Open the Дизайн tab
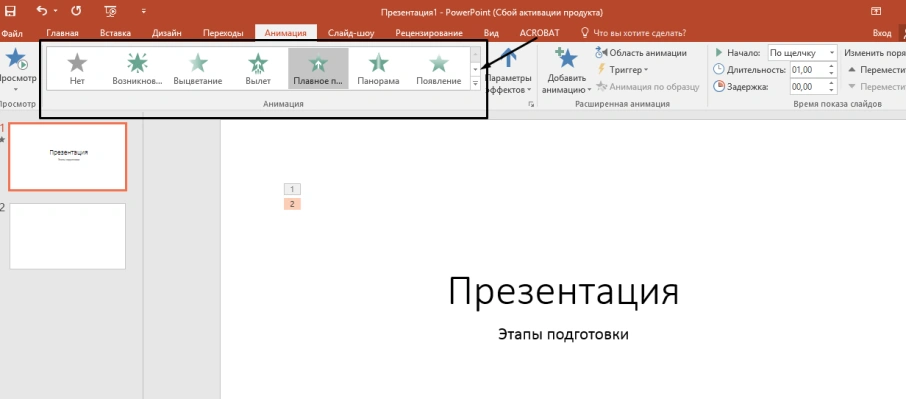Screen dimensions: 906x399 167,33
